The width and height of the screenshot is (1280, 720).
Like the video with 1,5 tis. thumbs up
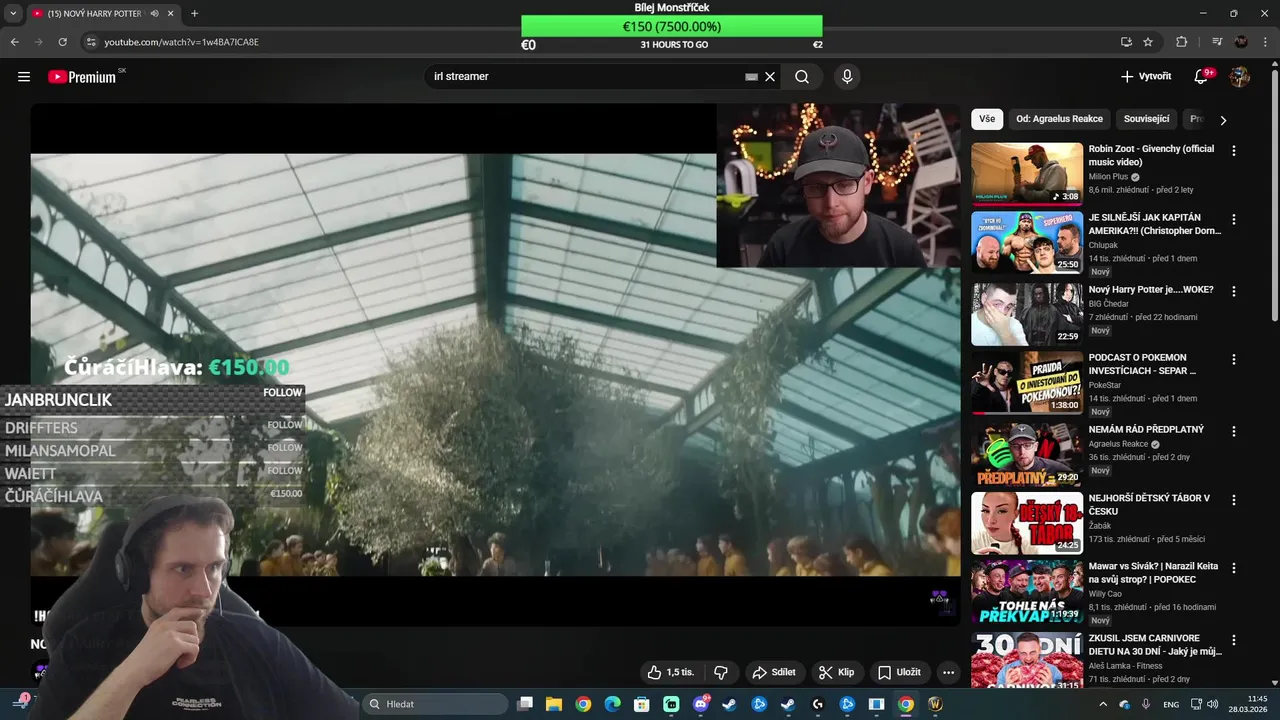coord(671,672)
